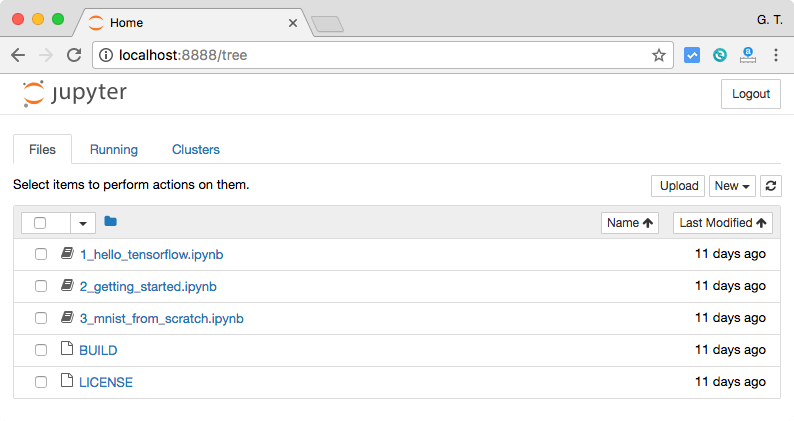
Task: Click the localhost:8888/tree address bar
Action: click(382, 55)
